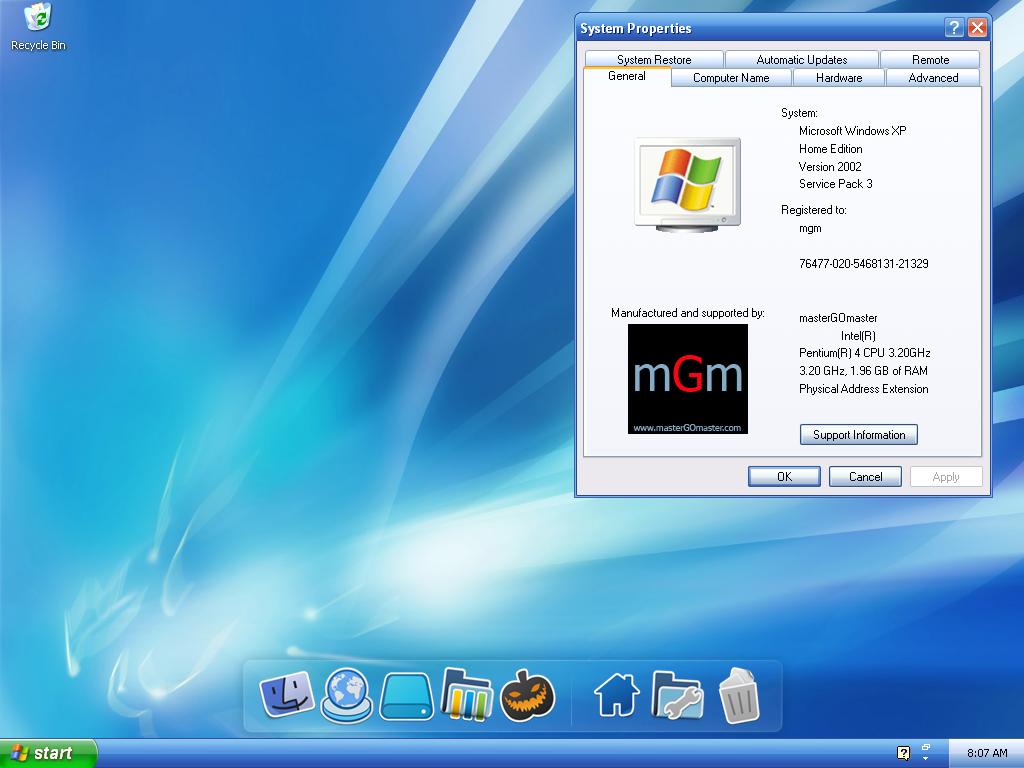Click the Windows XP monitor logo image
This screenshot has width=1024, height=768.
(x=687, y=185)
